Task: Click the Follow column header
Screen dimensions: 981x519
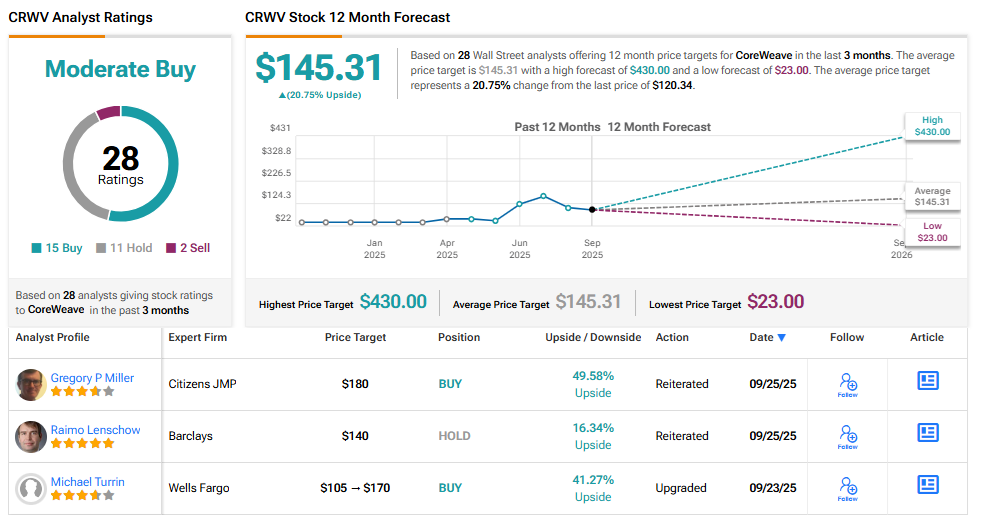Action: (846, 337)
